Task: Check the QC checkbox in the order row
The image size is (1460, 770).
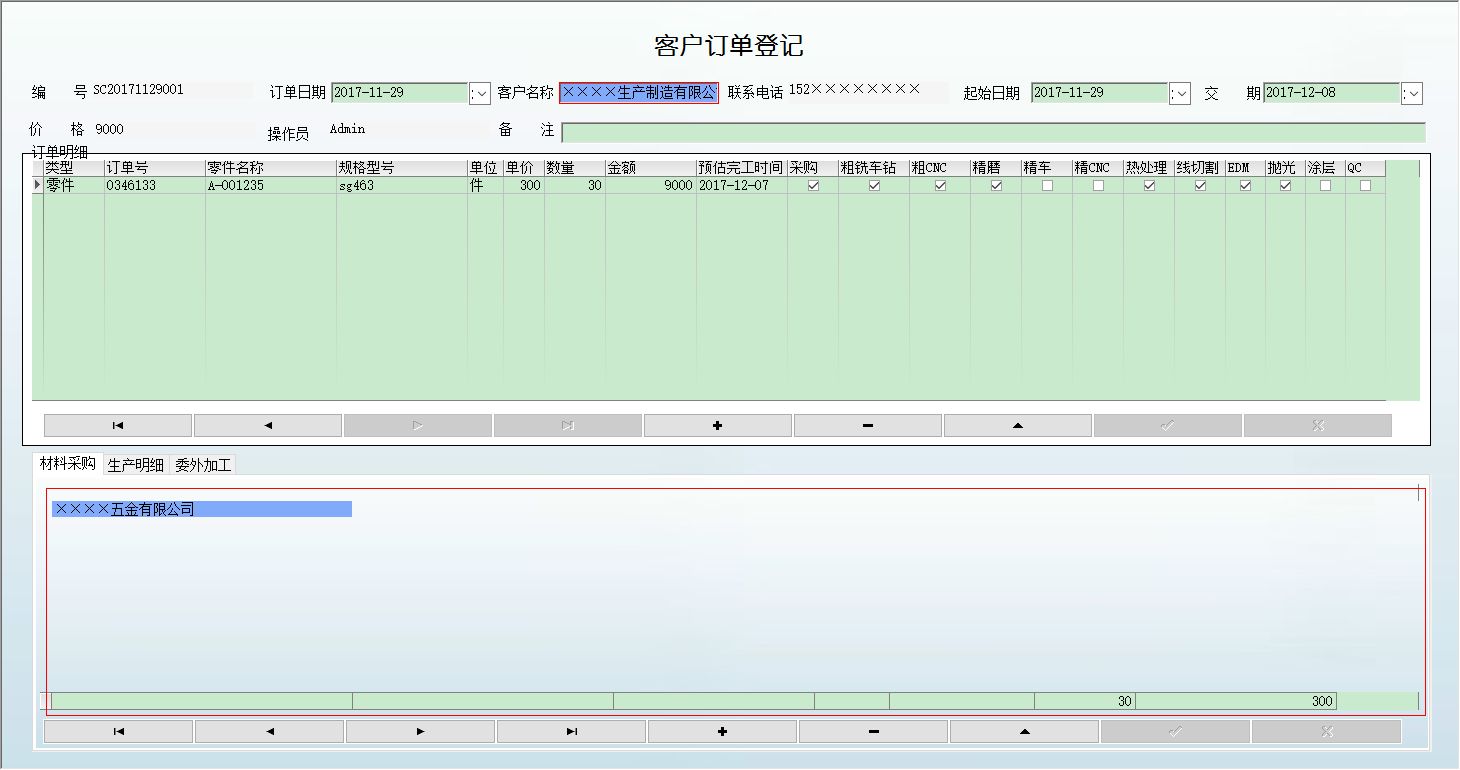Action: [x=1365, y=186]
